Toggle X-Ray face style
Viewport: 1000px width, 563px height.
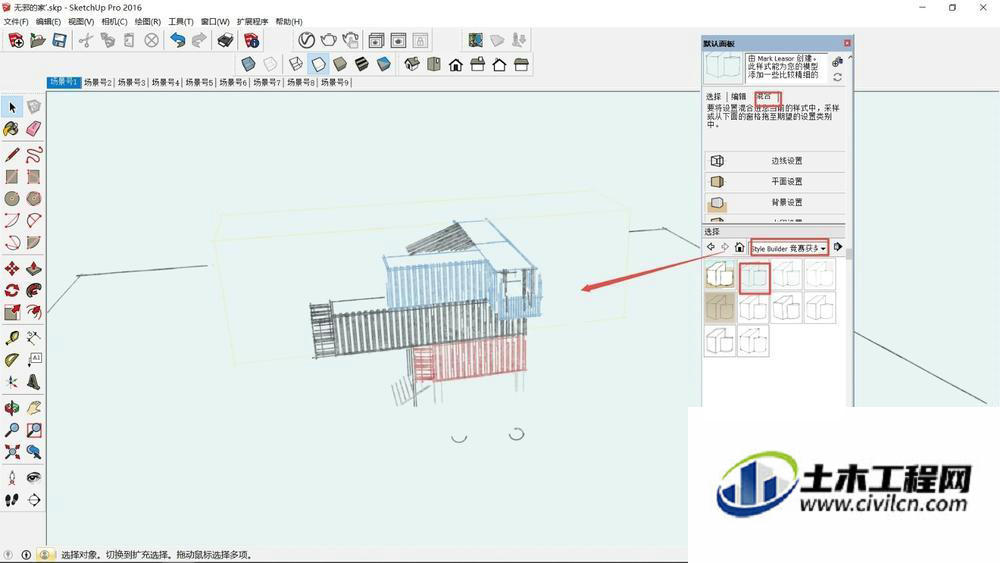[x=248, y=64]
